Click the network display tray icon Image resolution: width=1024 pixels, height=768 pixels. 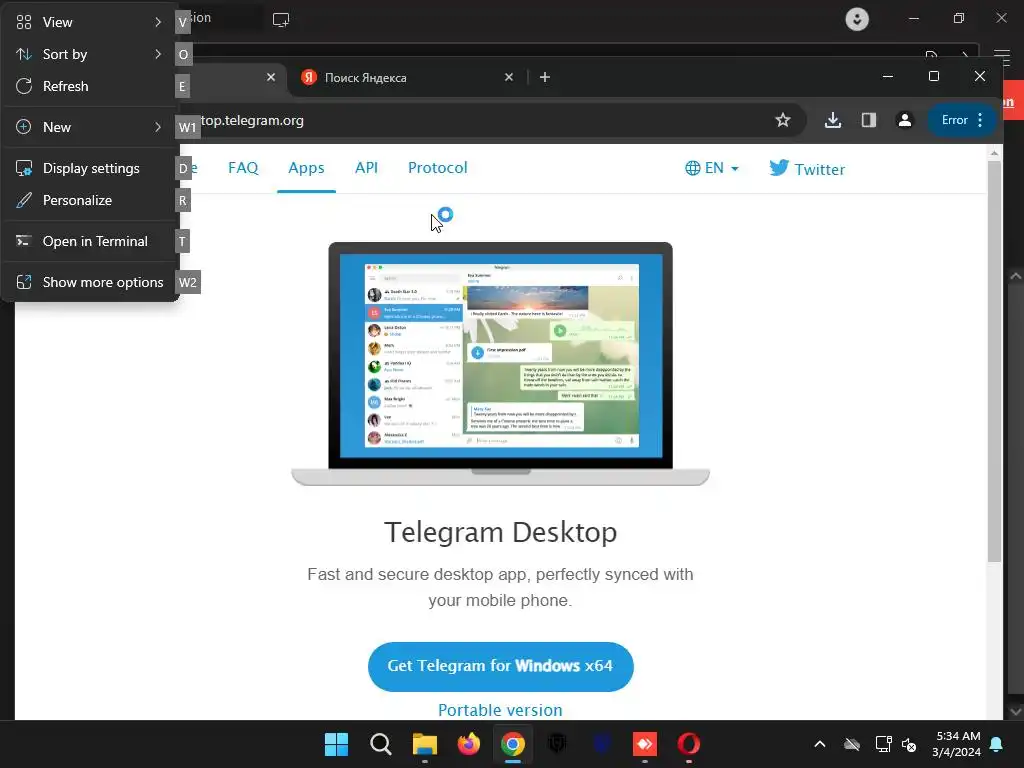click(883, 744)
